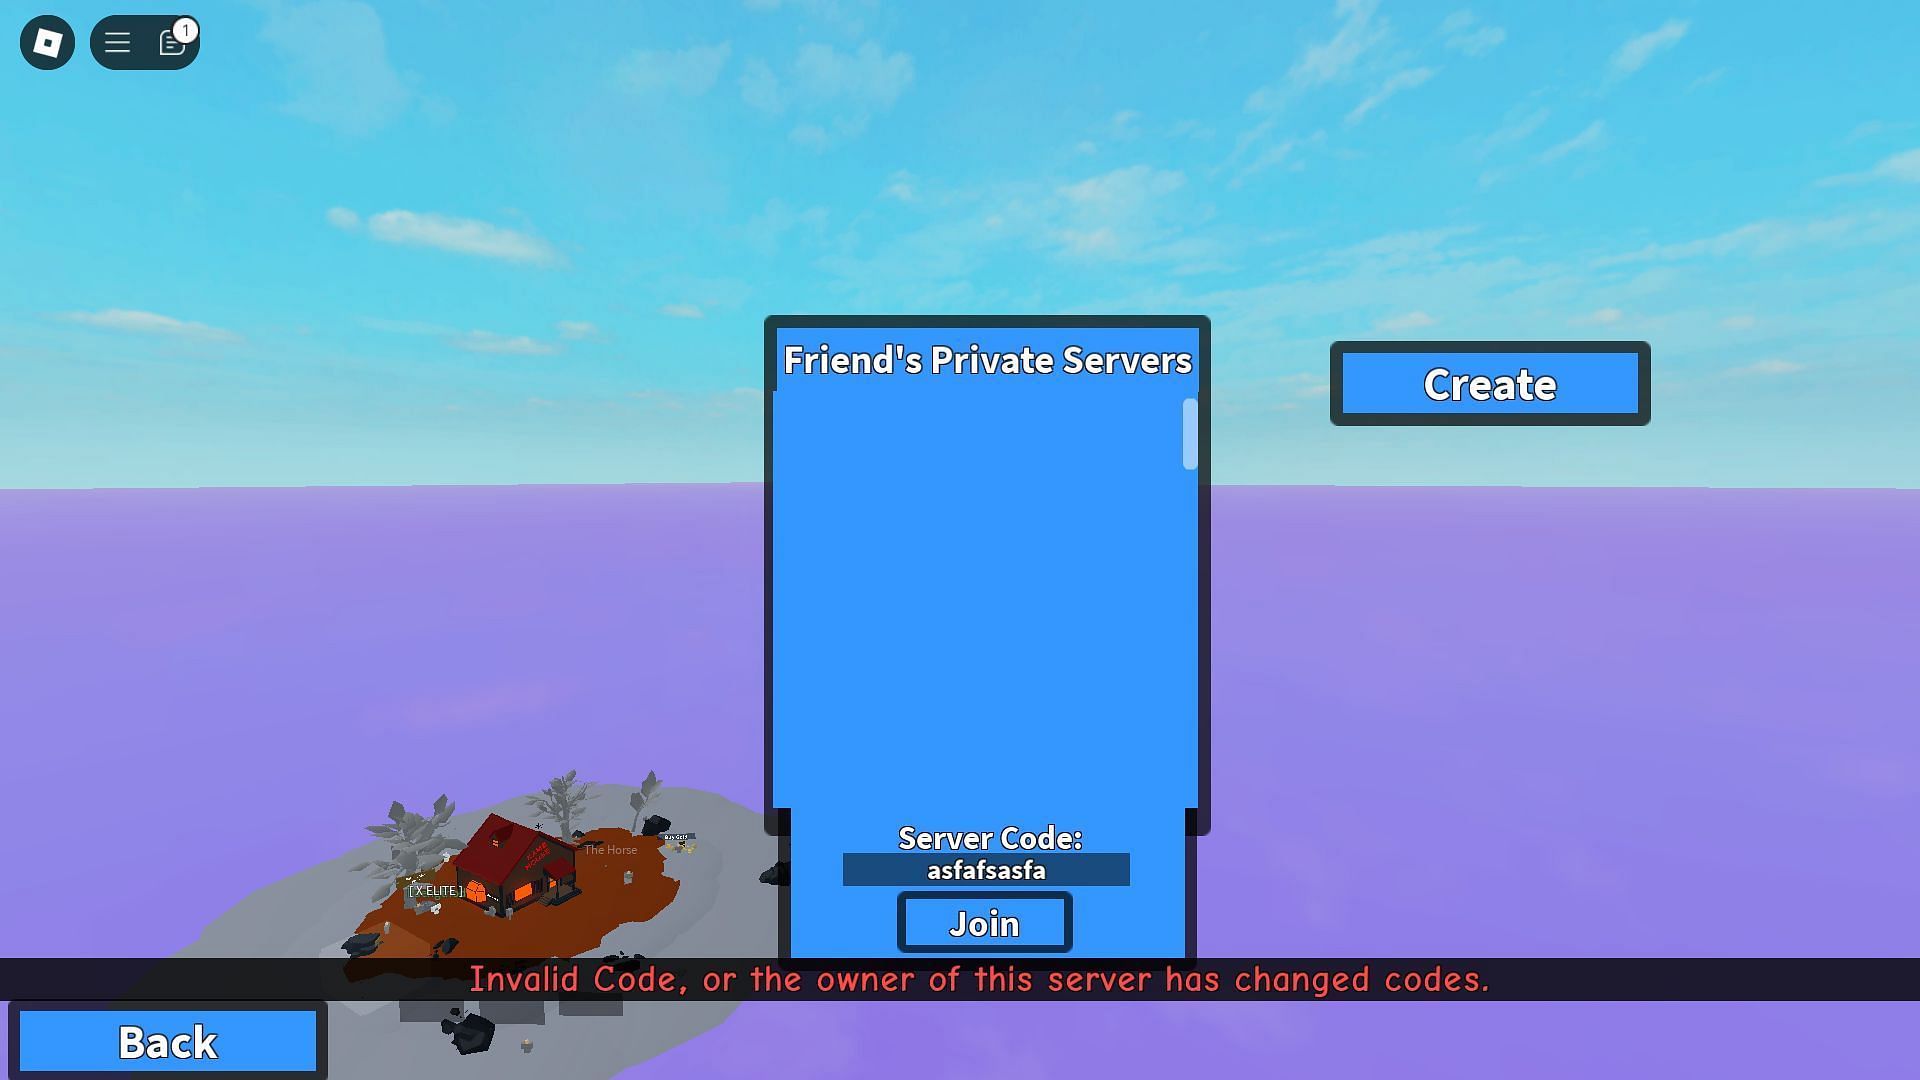This screenshot has height=1080, width=1920.
Task: Click the Friend's Private Servers panel header
Action: tap(988, 359)
